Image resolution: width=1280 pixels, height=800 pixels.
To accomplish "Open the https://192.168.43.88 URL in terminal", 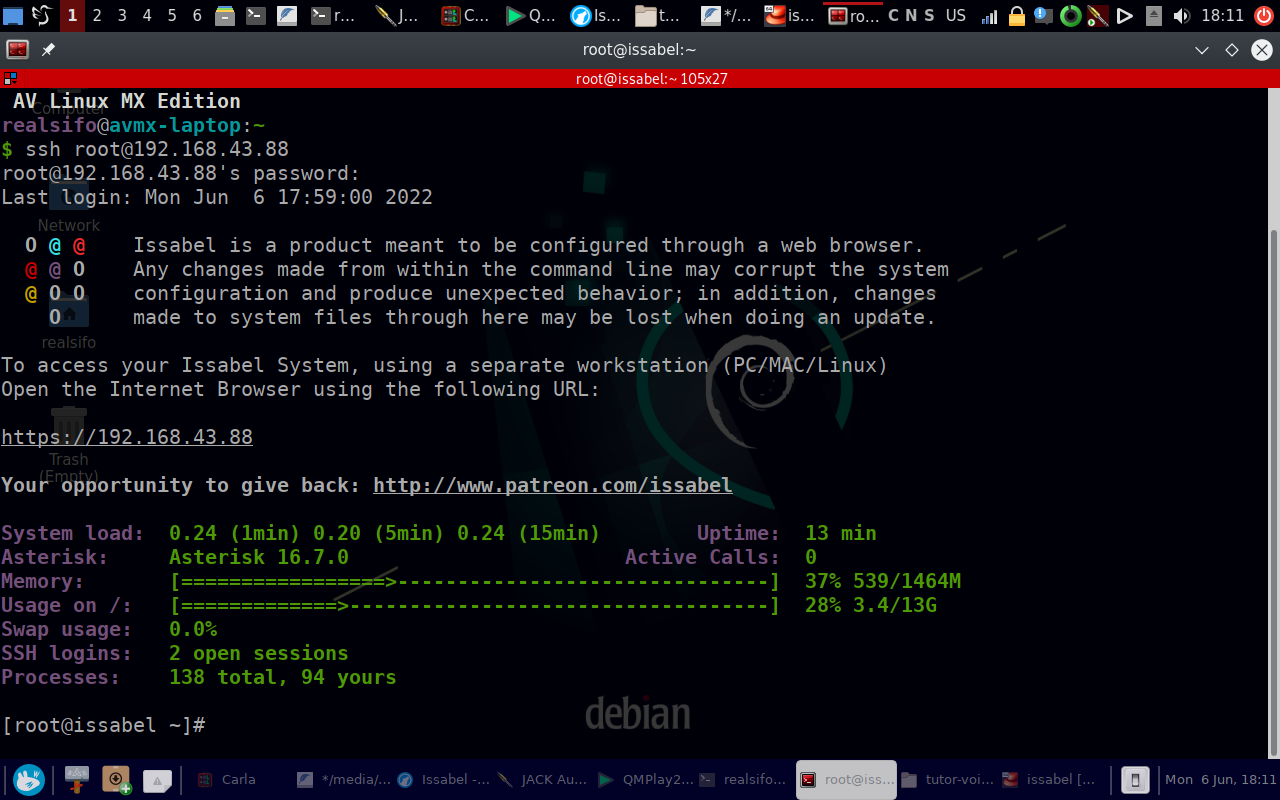I will pyautogui.click(x=127, y=437).
